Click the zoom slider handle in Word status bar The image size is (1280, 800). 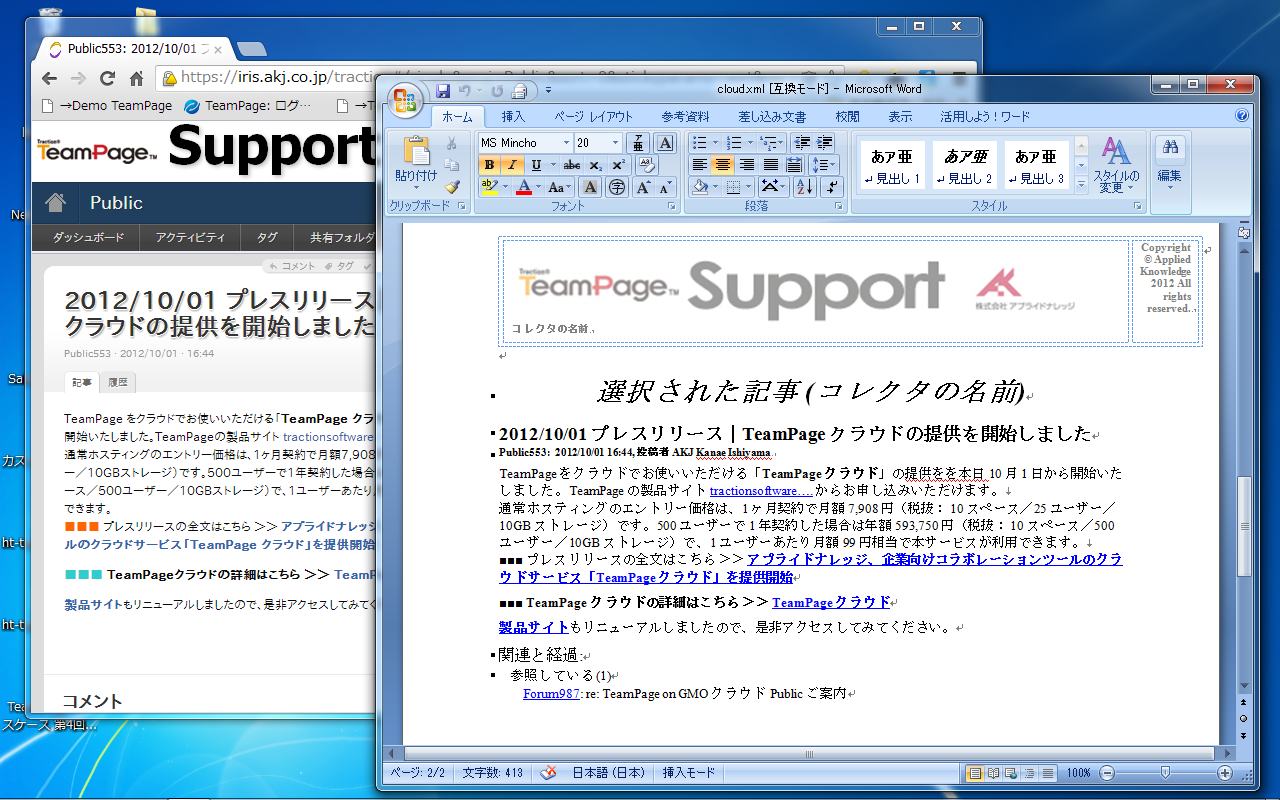click(x=1165, y=772)
